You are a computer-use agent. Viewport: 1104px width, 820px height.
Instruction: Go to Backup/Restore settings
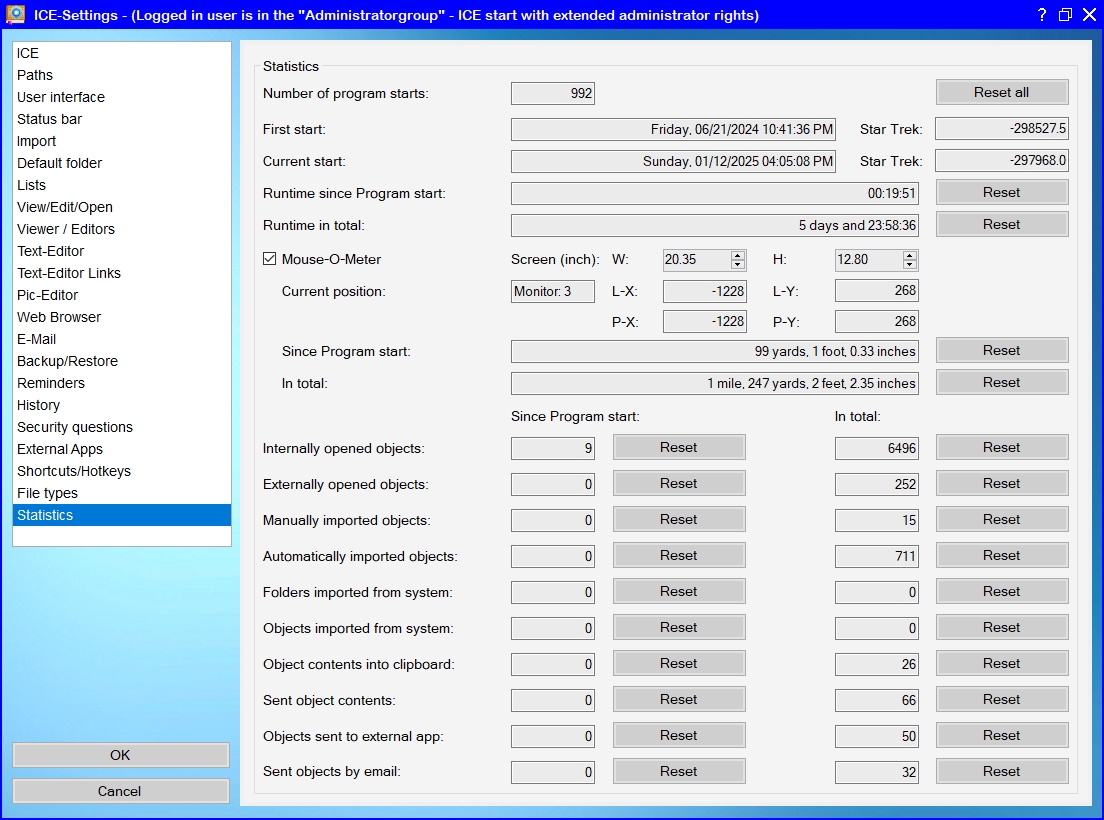(67, 361)
